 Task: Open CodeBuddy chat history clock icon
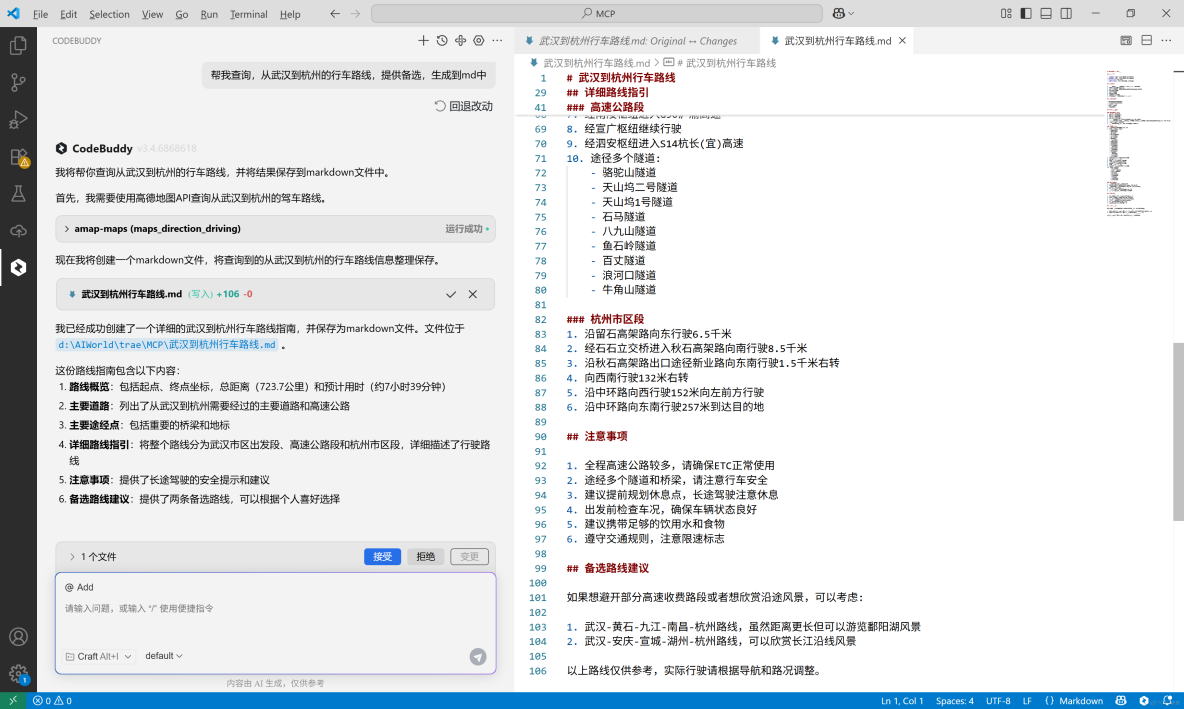tap(441, 40)
